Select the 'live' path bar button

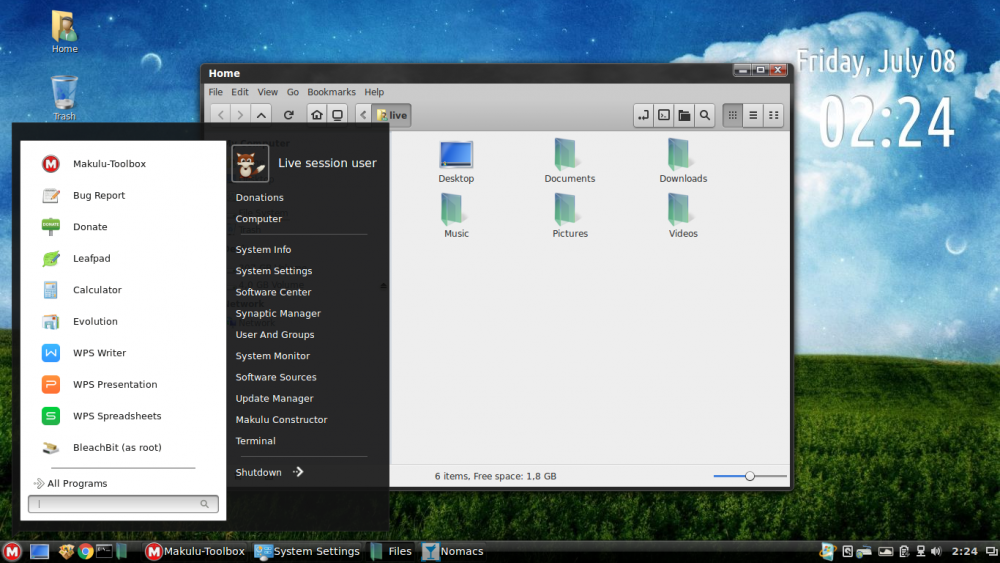tap(392, 115)
